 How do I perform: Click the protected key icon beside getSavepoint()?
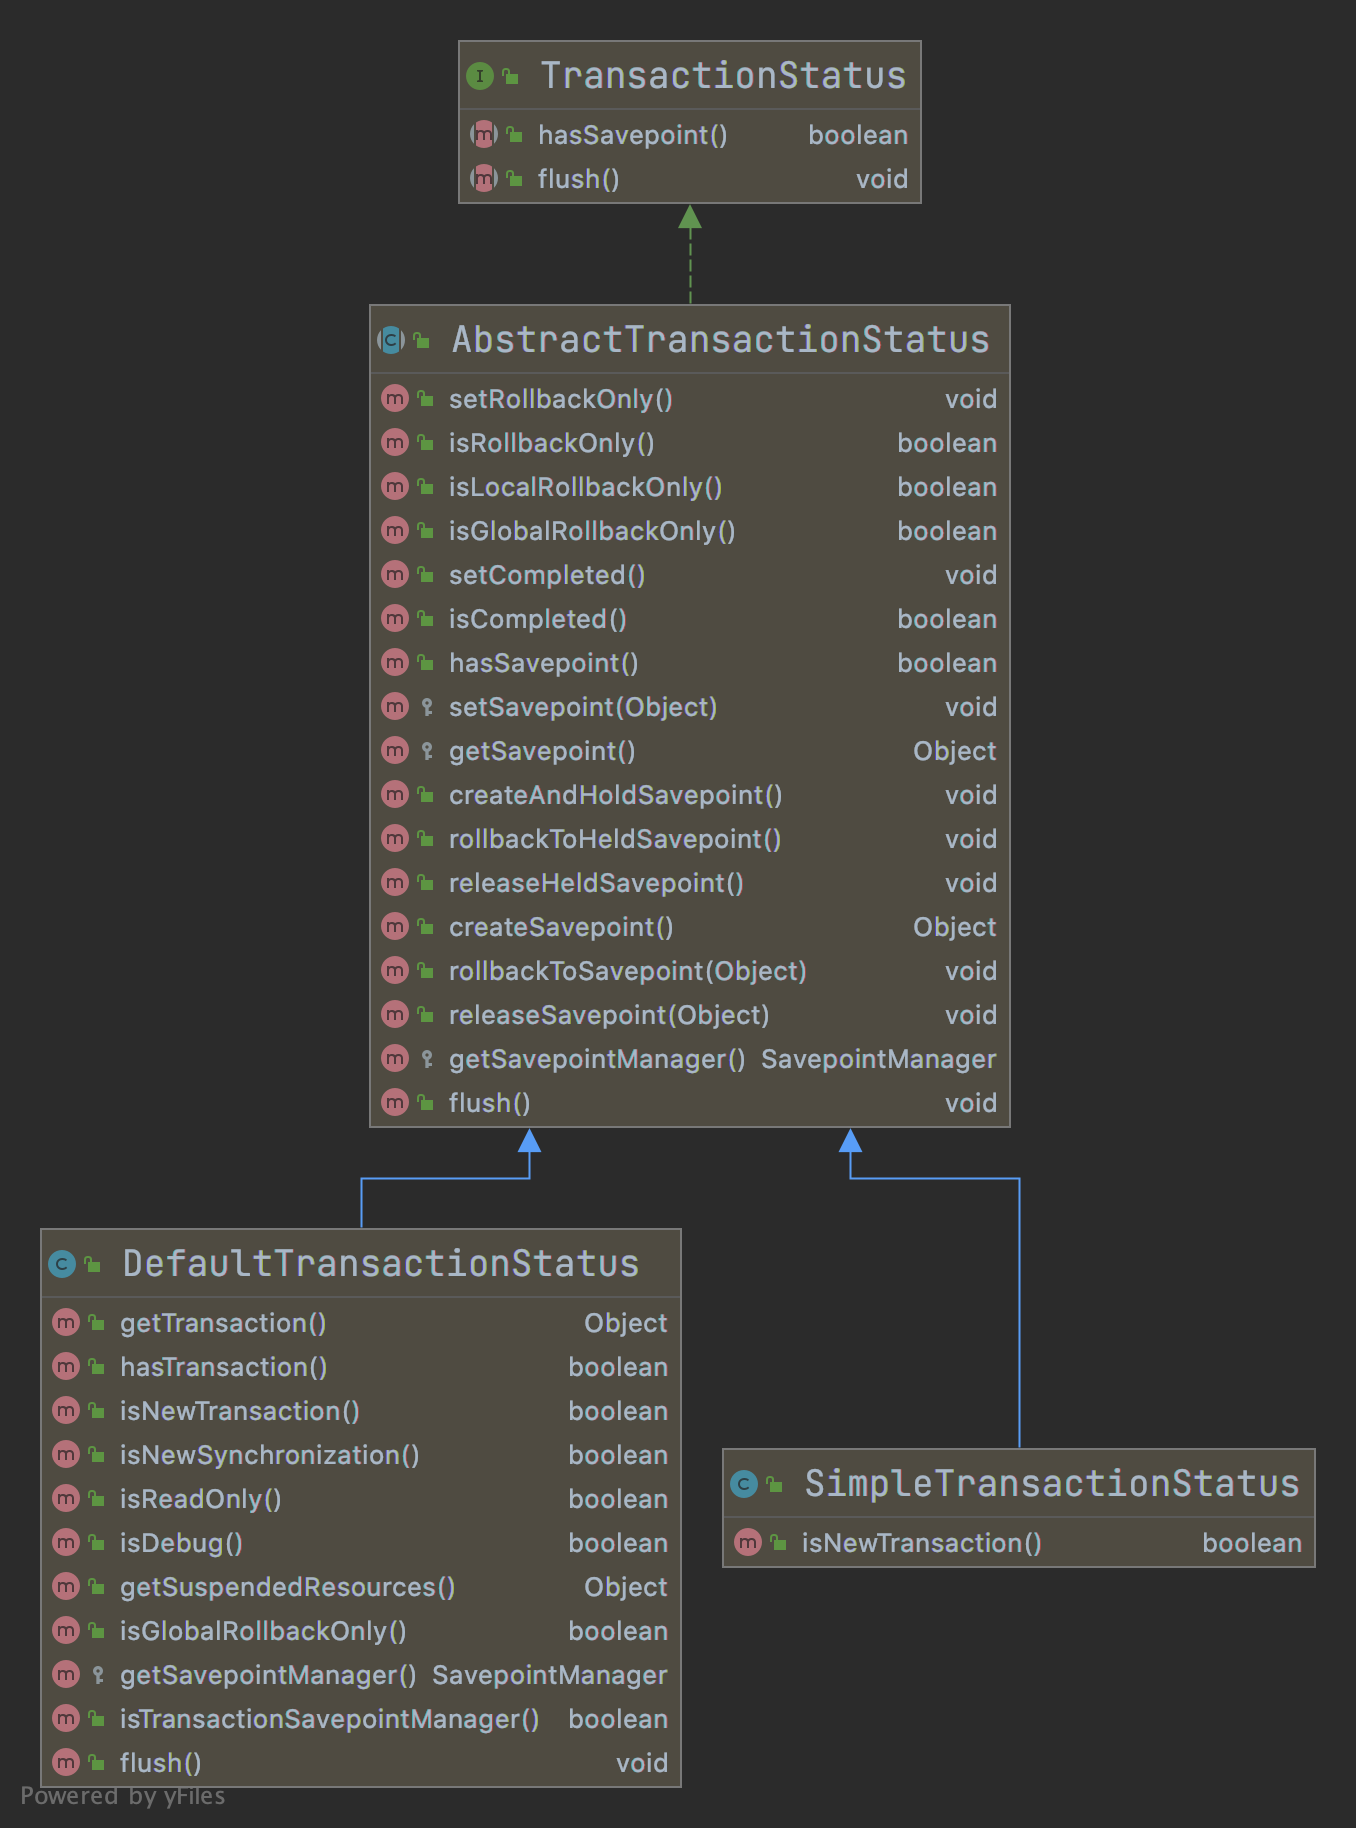pyautogui.click(x=427, y=751)
